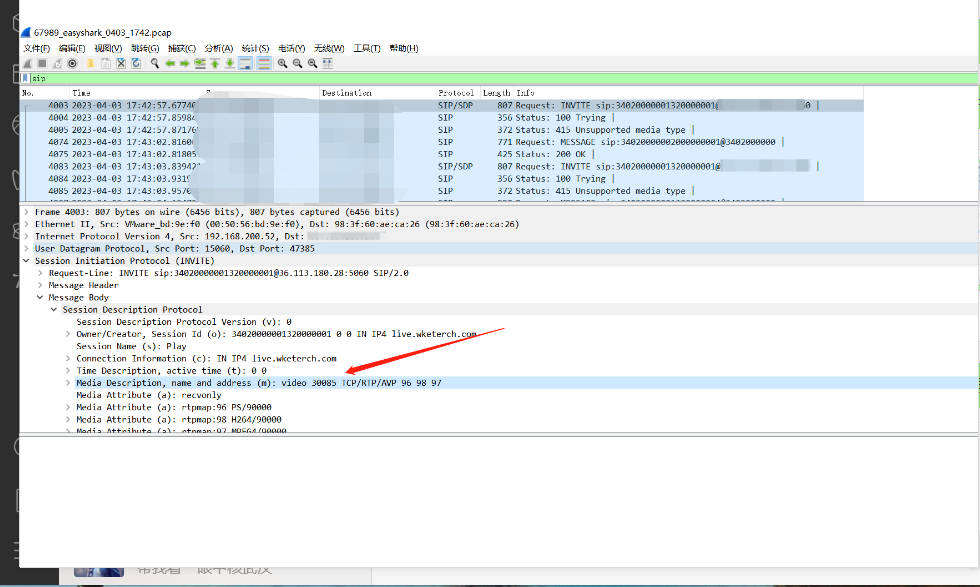
Task: Sort by the Length column header
Action: (x=496, y=93)
